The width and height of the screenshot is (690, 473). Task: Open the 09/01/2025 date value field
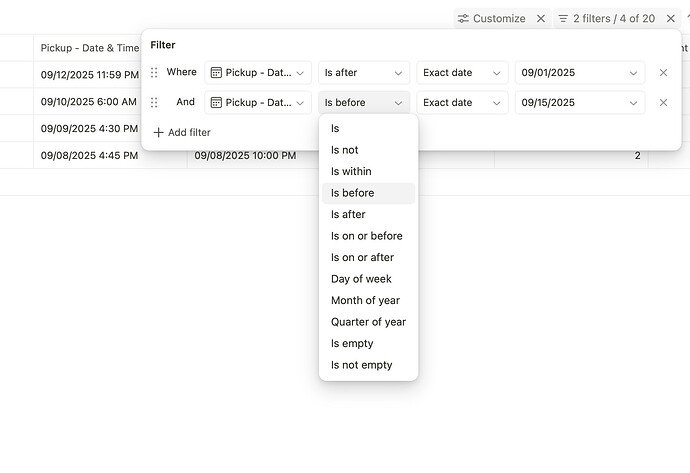point(580,73)
